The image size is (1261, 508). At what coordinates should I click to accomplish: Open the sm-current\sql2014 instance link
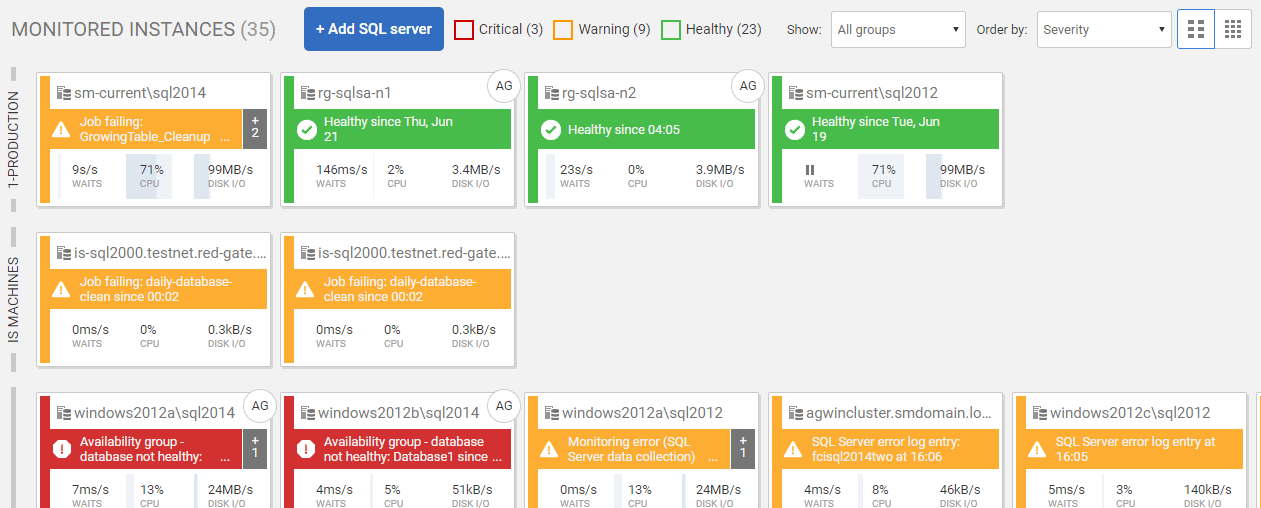tap(140, 93)
